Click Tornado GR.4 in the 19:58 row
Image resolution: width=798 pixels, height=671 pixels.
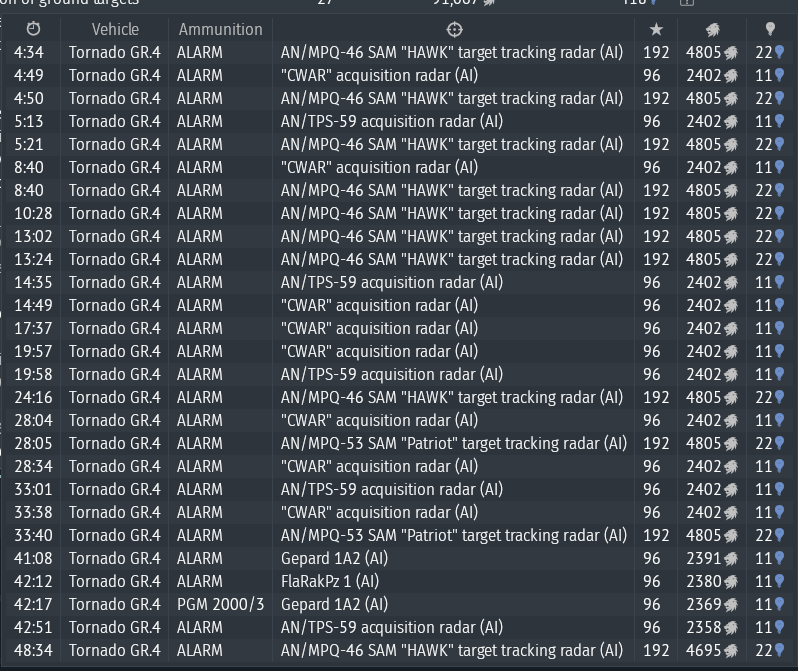(115, 374)
